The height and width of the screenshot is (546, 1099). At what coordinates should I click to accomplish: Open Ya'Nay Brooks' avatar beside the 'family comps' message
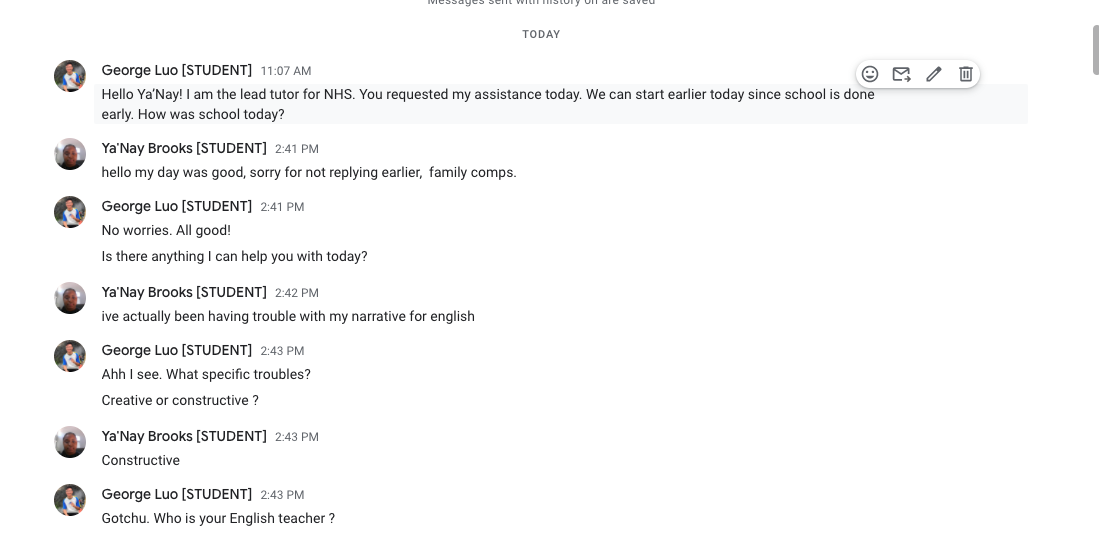pos(70,154)
